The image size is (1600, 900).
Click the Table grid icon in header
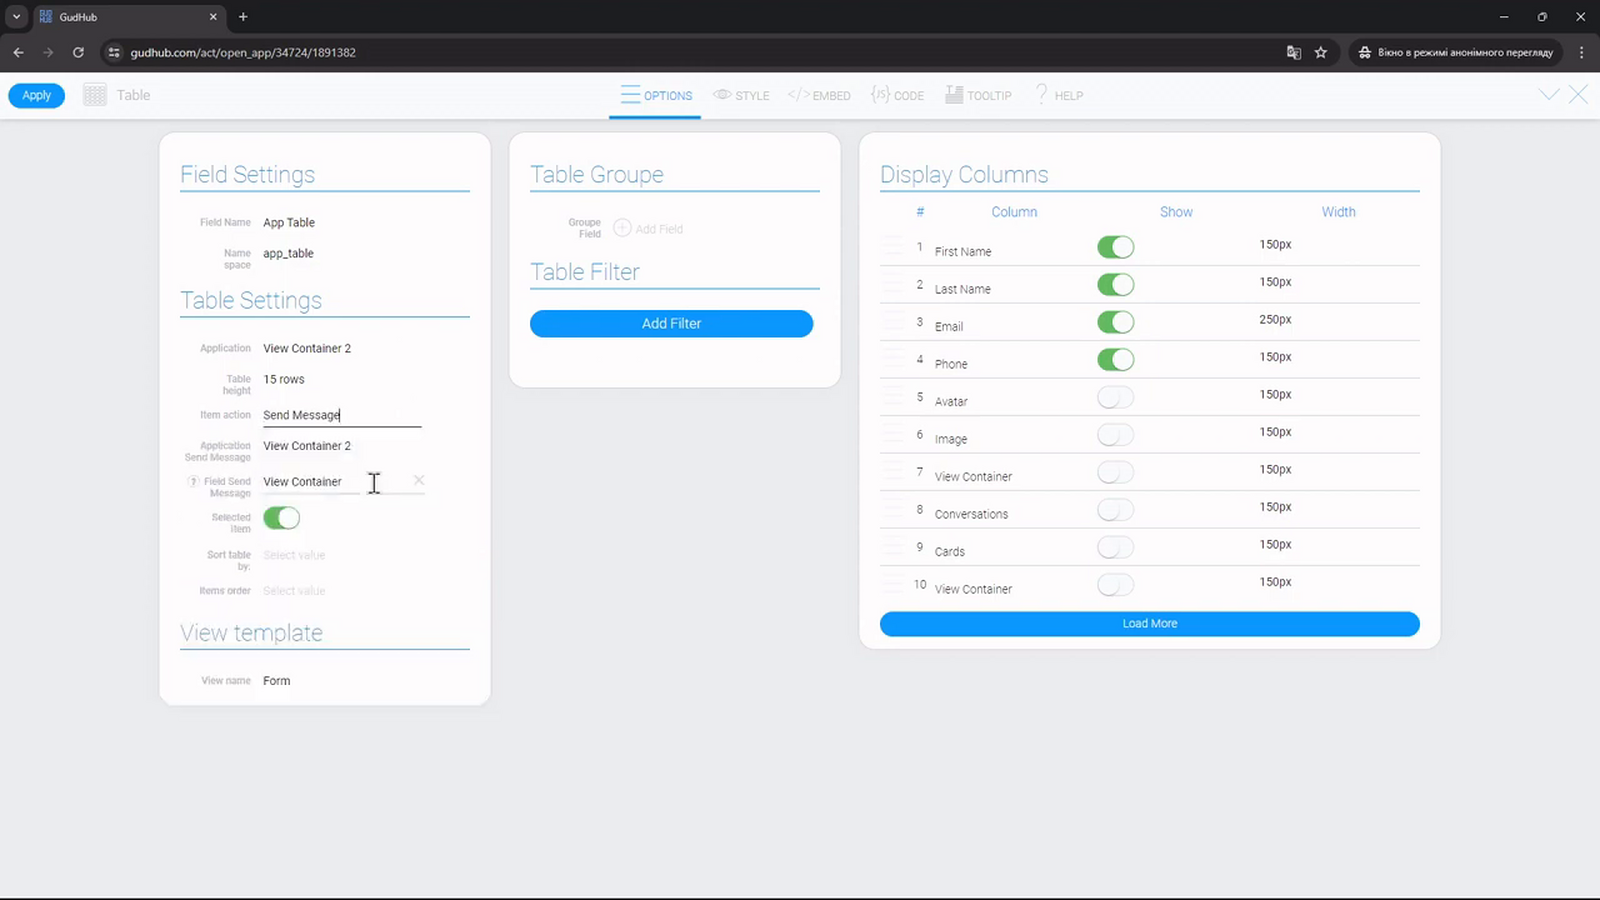tap(95, 95)
